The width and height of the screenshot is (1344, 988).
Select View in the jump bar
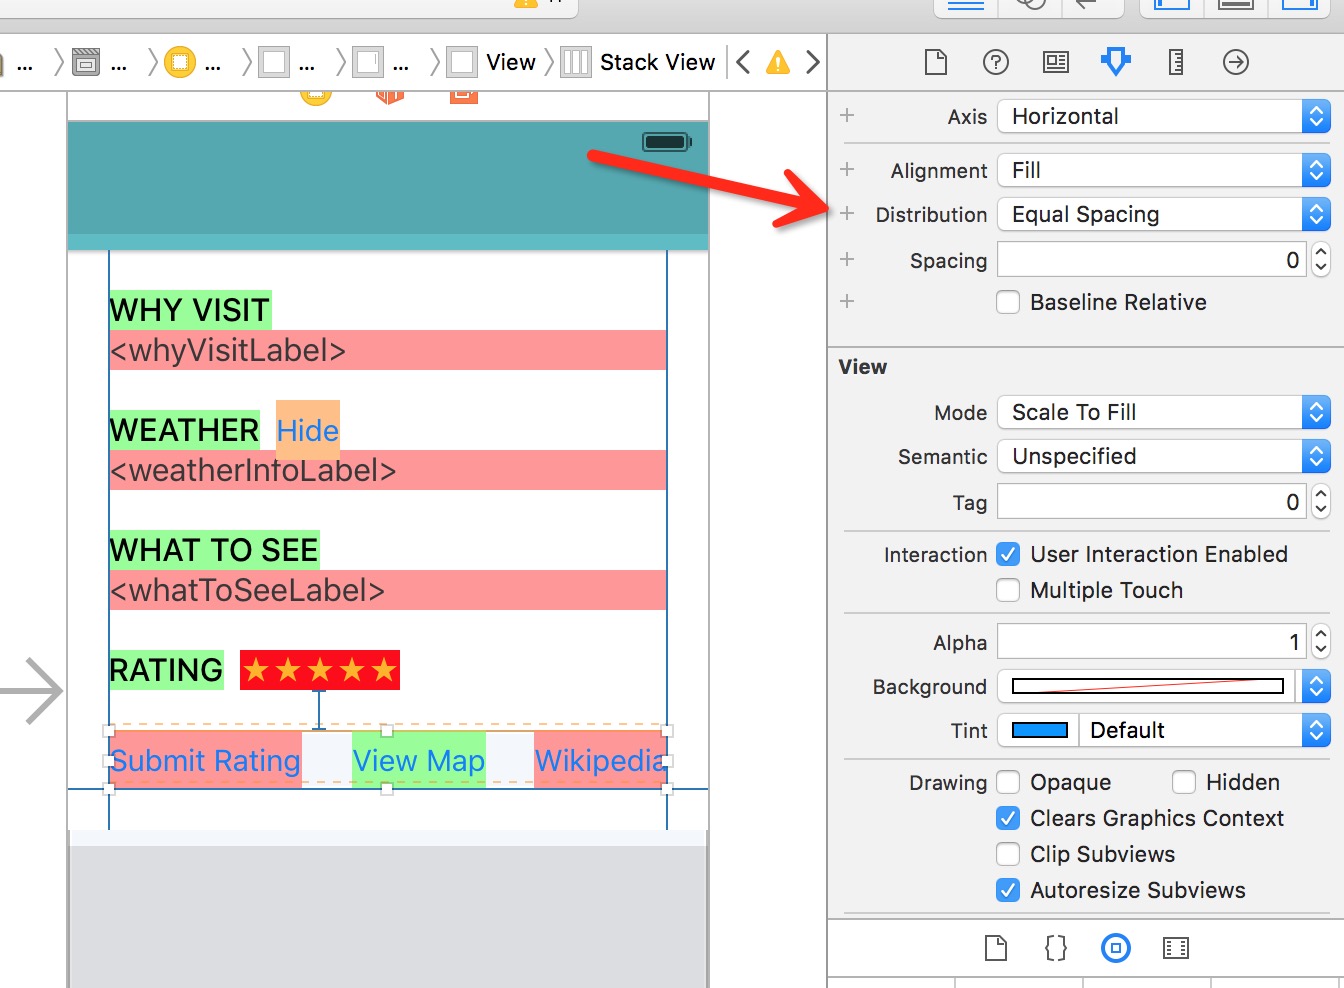[510, 63]
